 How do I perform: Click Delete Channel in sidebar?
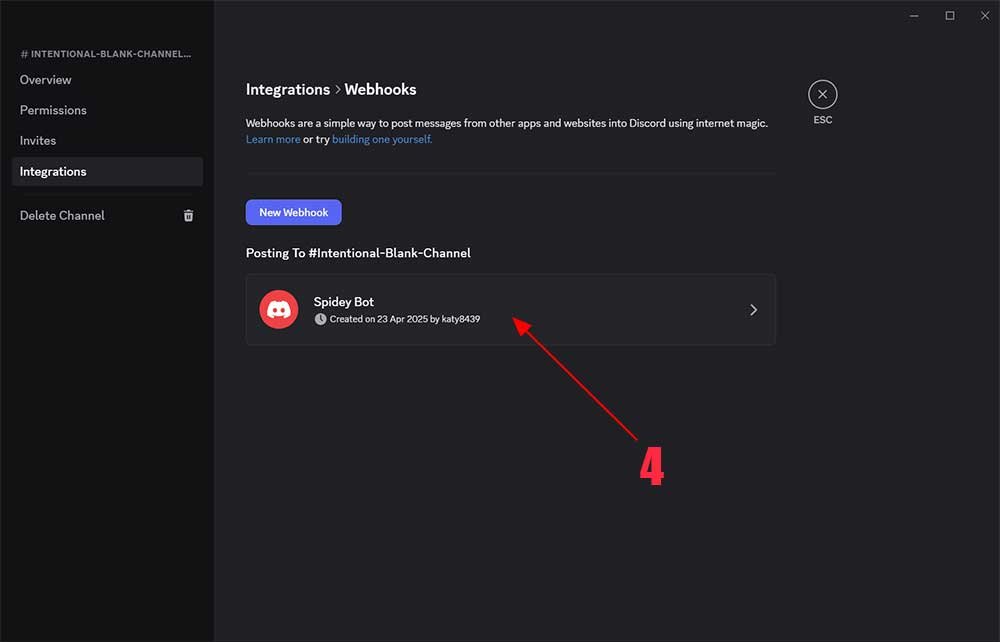click(x=62, y=215)
